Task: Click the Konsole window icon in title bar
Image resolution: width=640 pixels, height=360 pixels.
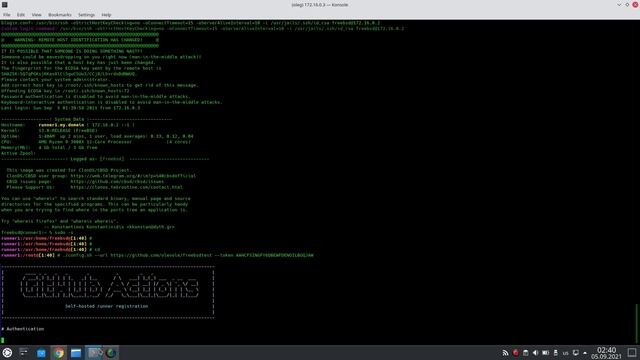Action: 4,4
